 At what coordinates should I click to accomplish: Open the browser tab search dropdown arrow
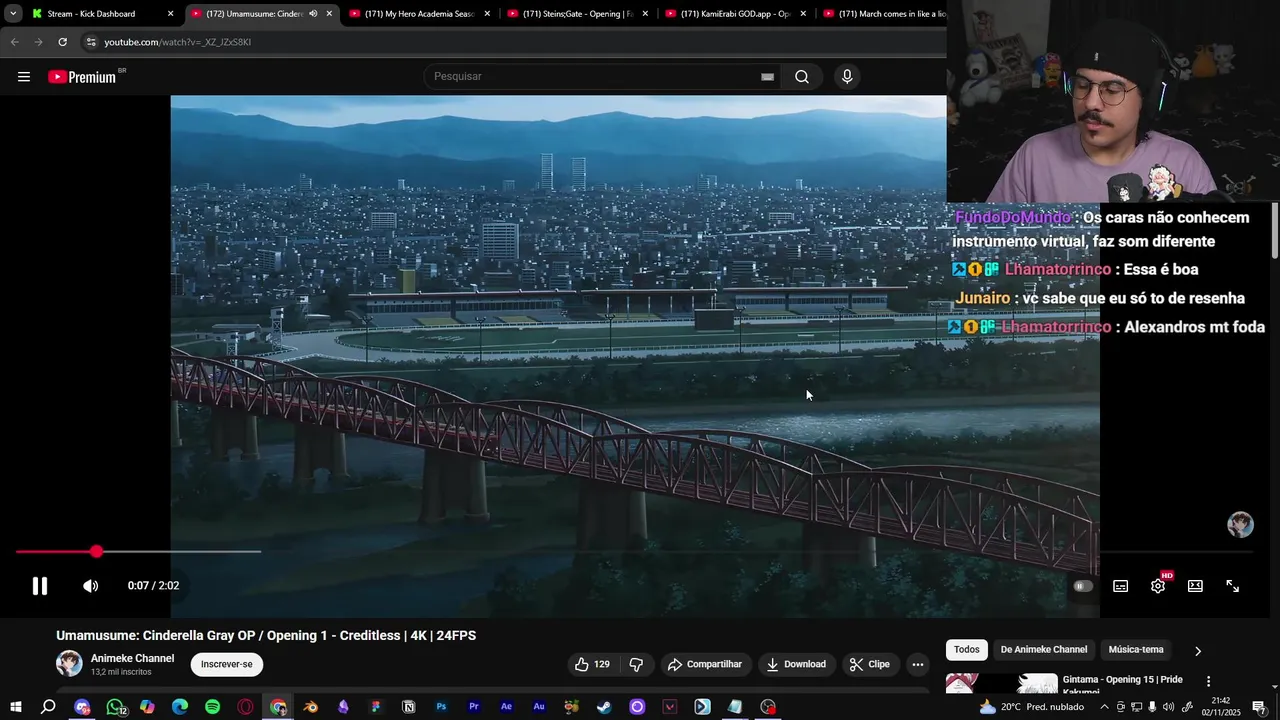[13, 14]
